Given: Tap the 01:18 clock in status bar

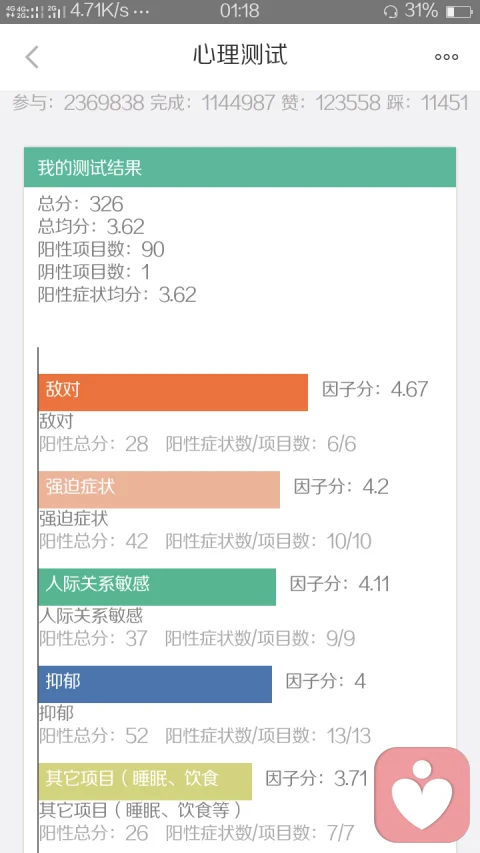Looking at the screenshot, I should [x=239, y=10].
